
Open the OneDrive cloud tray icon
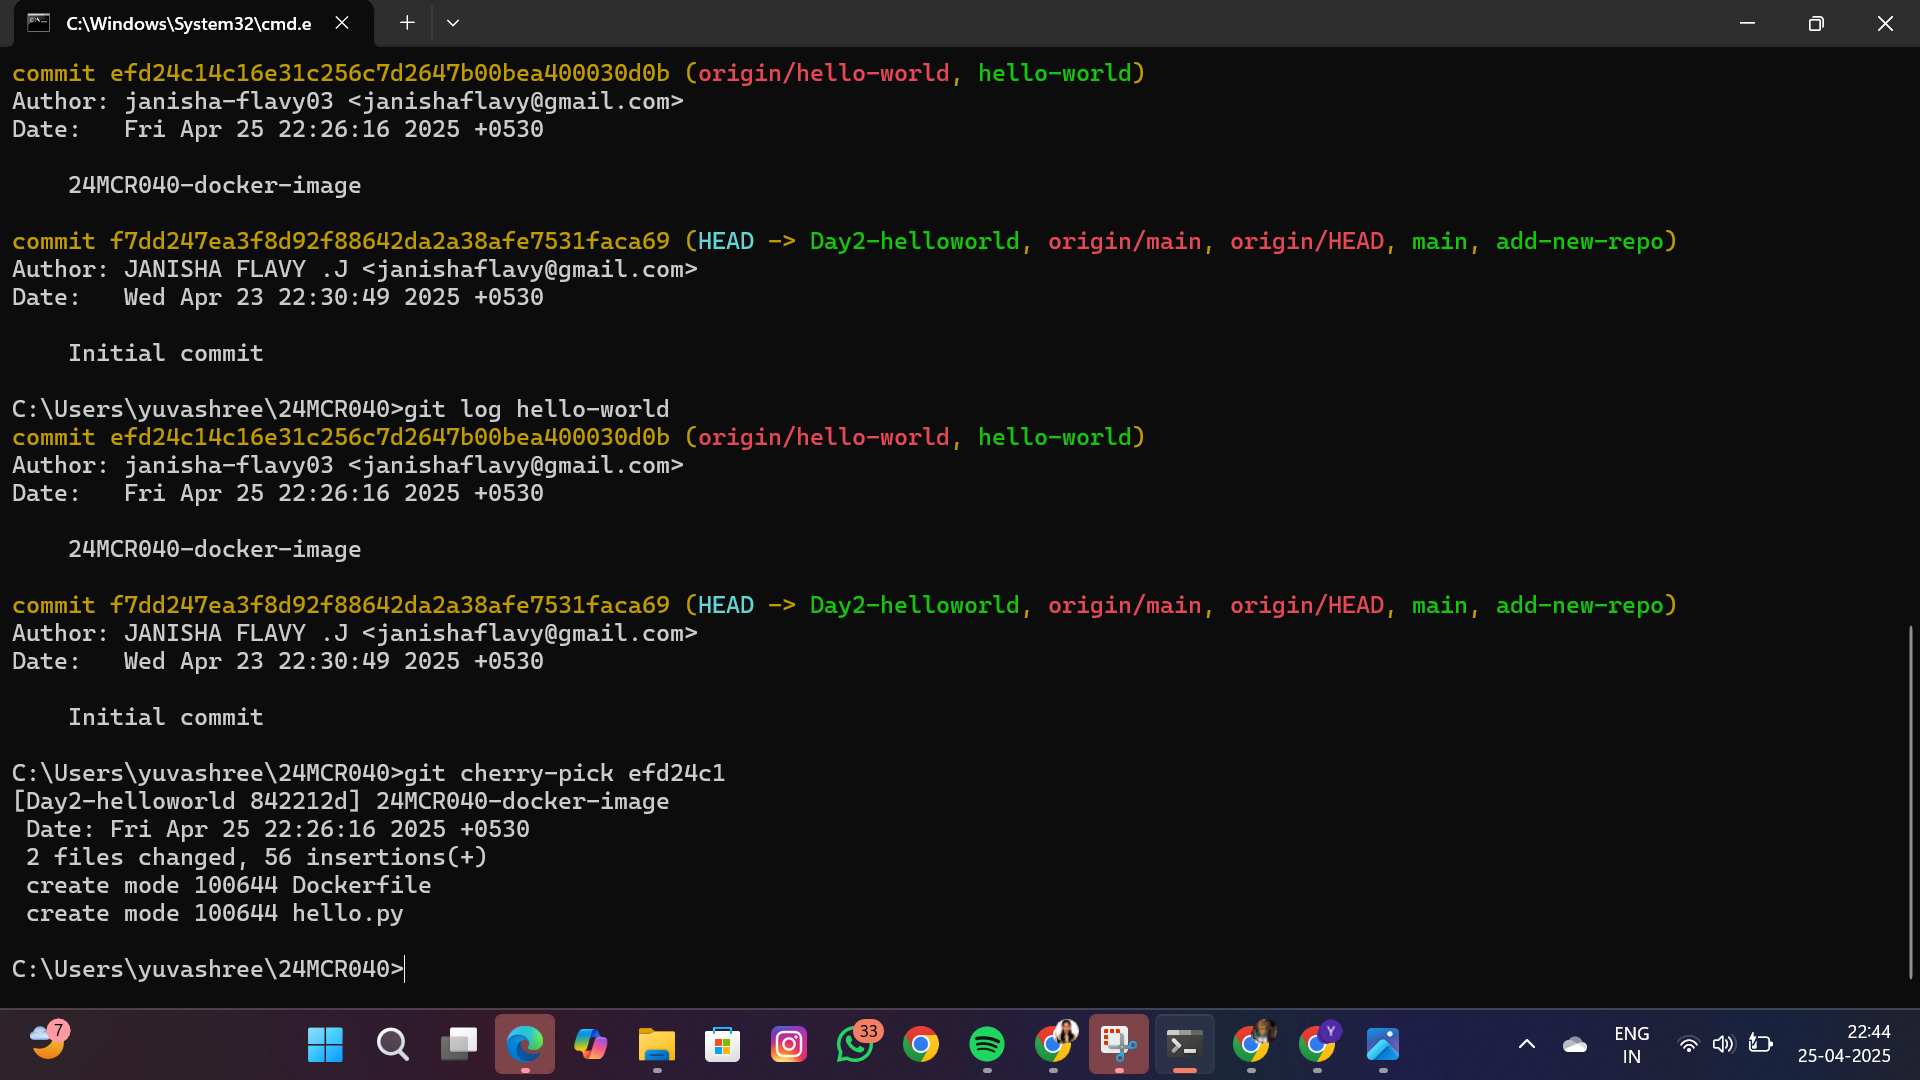click(1575, 1045)
